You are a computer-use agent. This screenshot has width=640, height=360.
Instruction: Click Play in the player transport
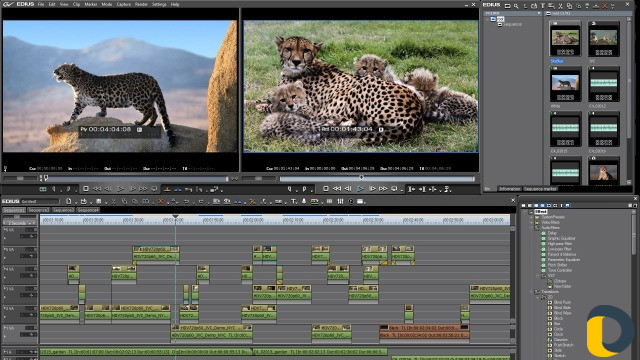(x=120, y=189)
